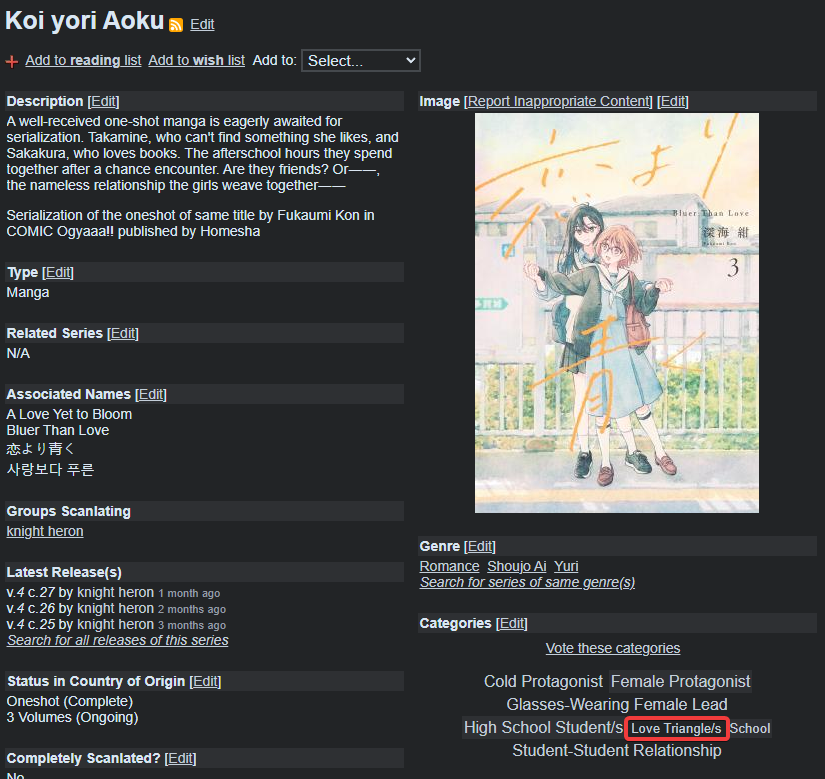Edit the Description section
Viewport: 825px width, 779px height.
[x=104, y=101]
